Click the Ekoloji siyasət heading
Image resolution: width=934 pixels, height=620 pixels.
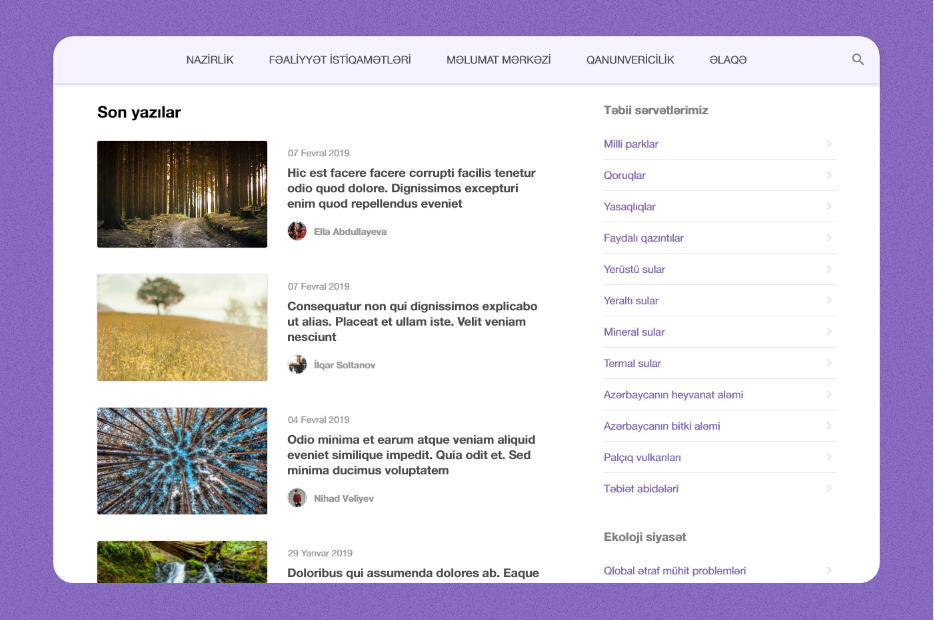645,537
